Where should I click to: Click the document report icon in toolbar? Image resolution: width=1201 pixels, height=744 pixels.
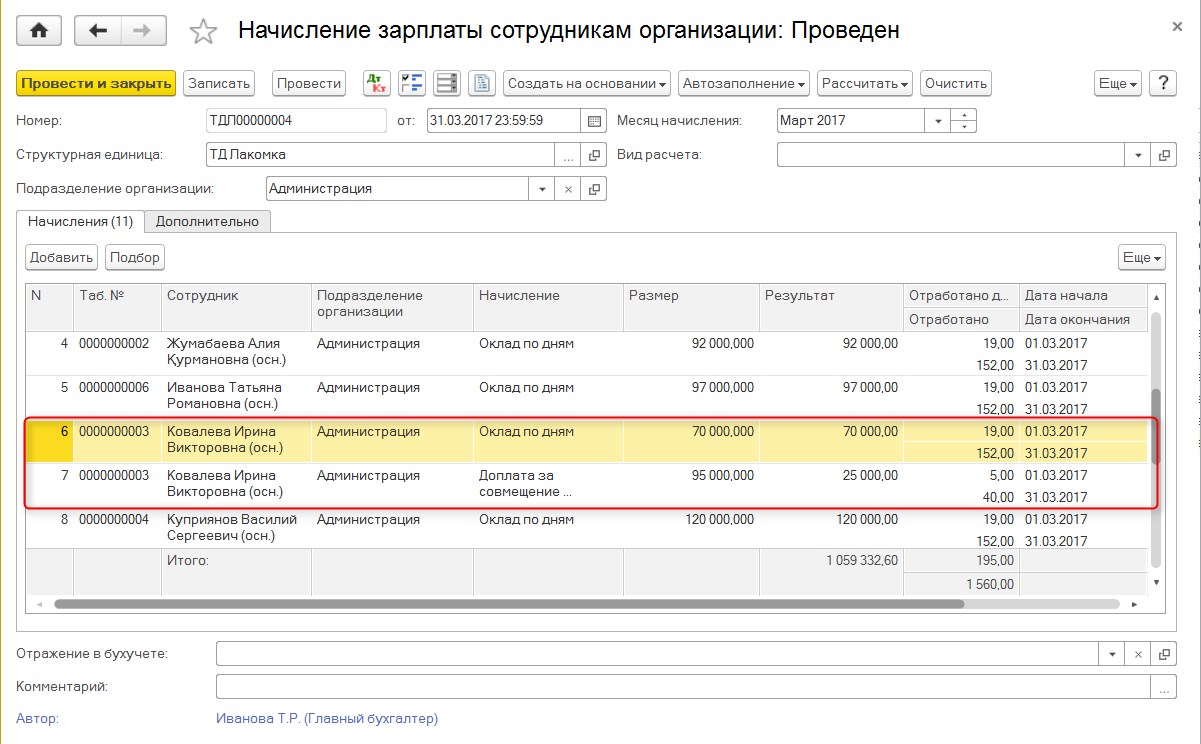[482, 83]
